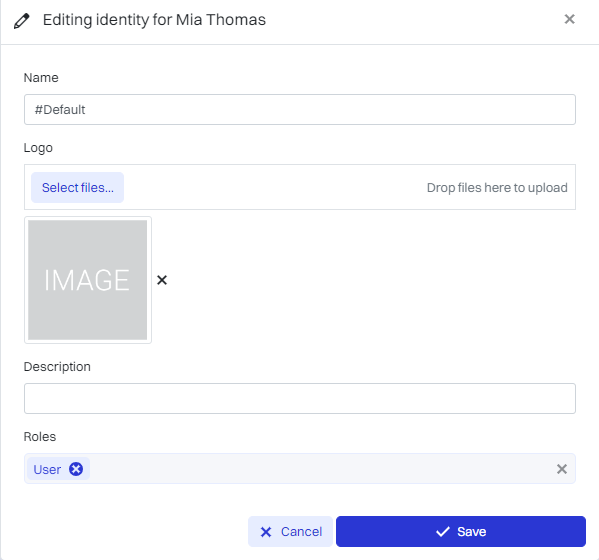Open the Select files... upload button

pyautogui.click(x=78, y=188)
